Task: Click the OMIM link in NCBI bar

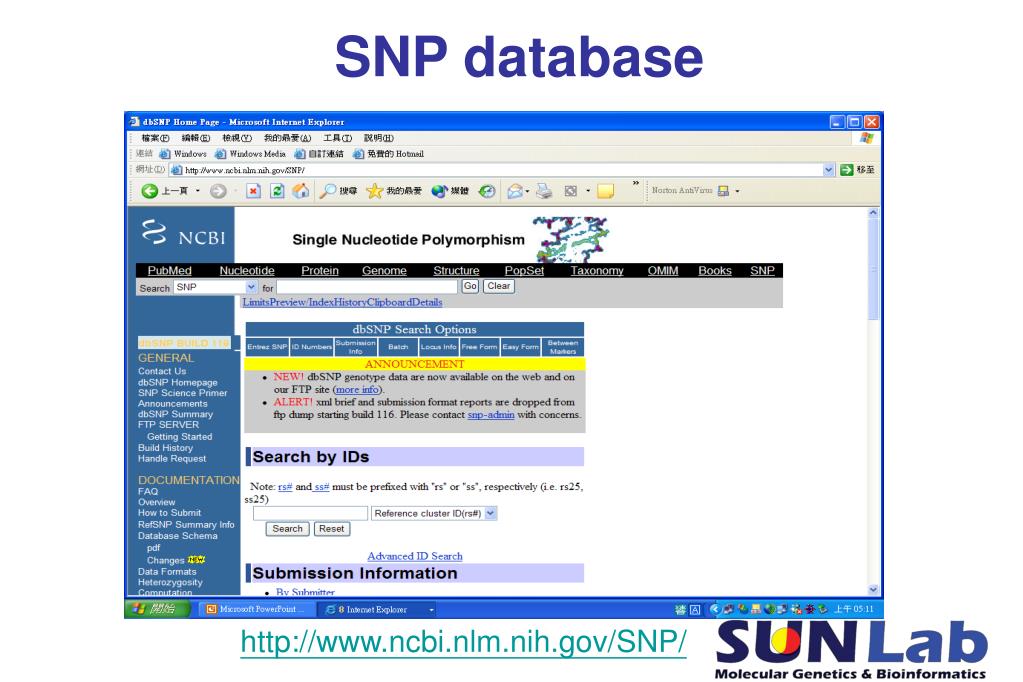Action: click(663, 271)
